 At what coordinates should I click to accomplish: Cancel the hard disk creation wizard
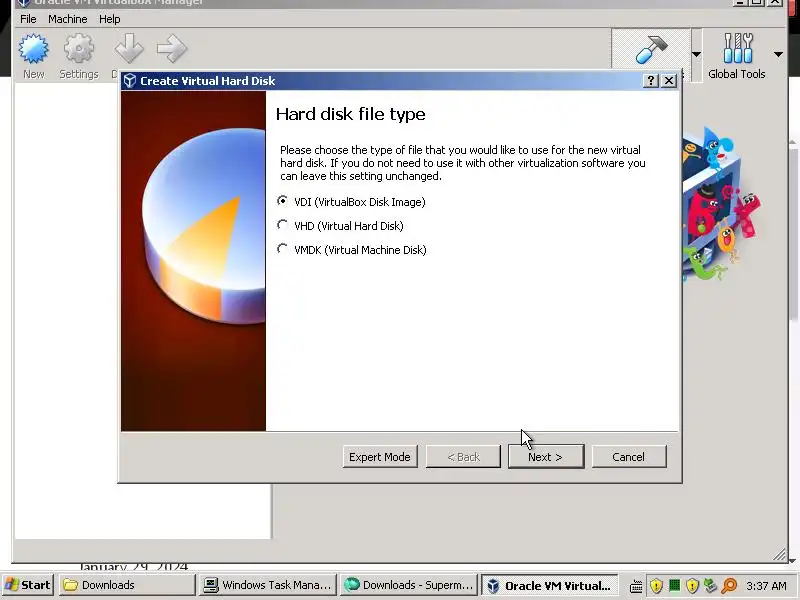629,457
